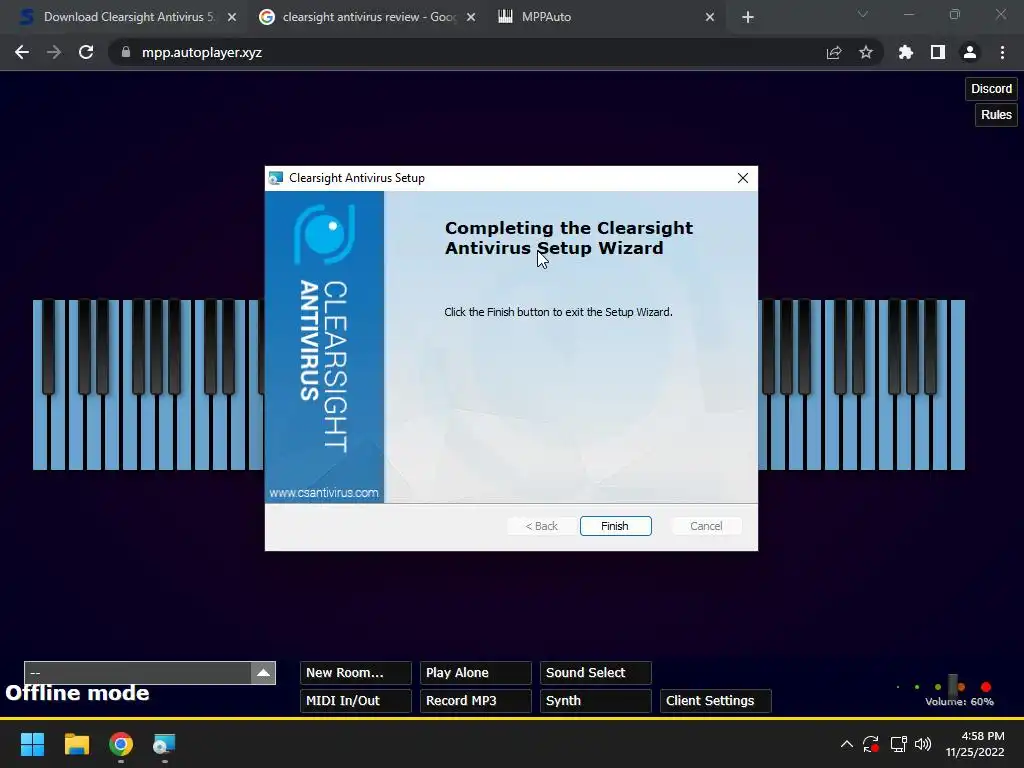Open MIDI In/Out settings
1024x768 pixels.
[x=356, y=701]
